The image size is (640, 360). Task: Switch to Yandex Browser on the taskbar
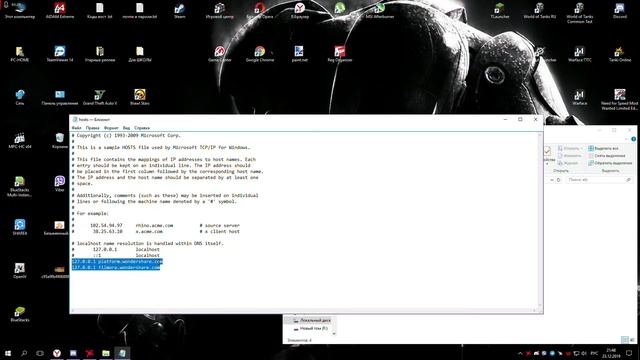[x=57, y=353]
